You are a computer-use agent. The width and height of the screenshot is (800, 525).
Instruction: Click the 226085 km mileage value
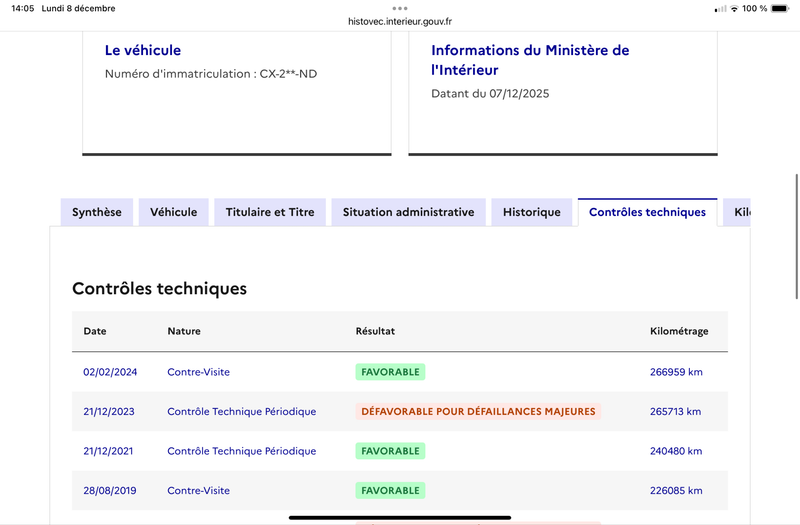[x=676, y=490]
